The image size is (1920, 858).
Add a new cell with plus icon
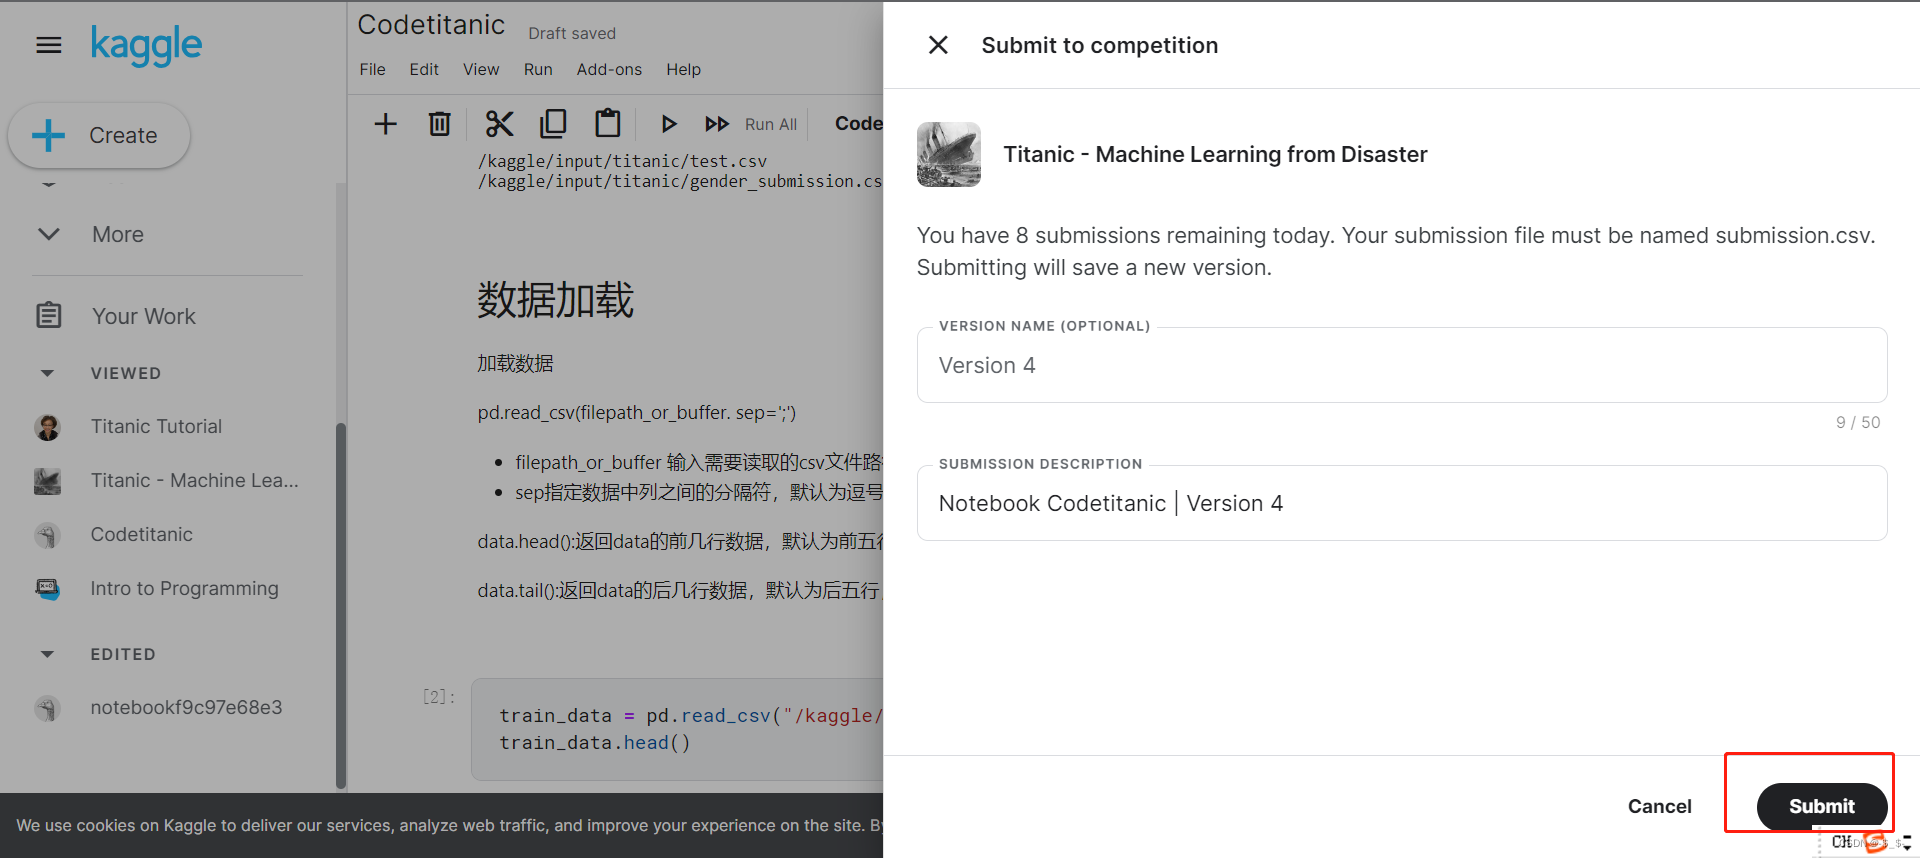coord(385,124)
